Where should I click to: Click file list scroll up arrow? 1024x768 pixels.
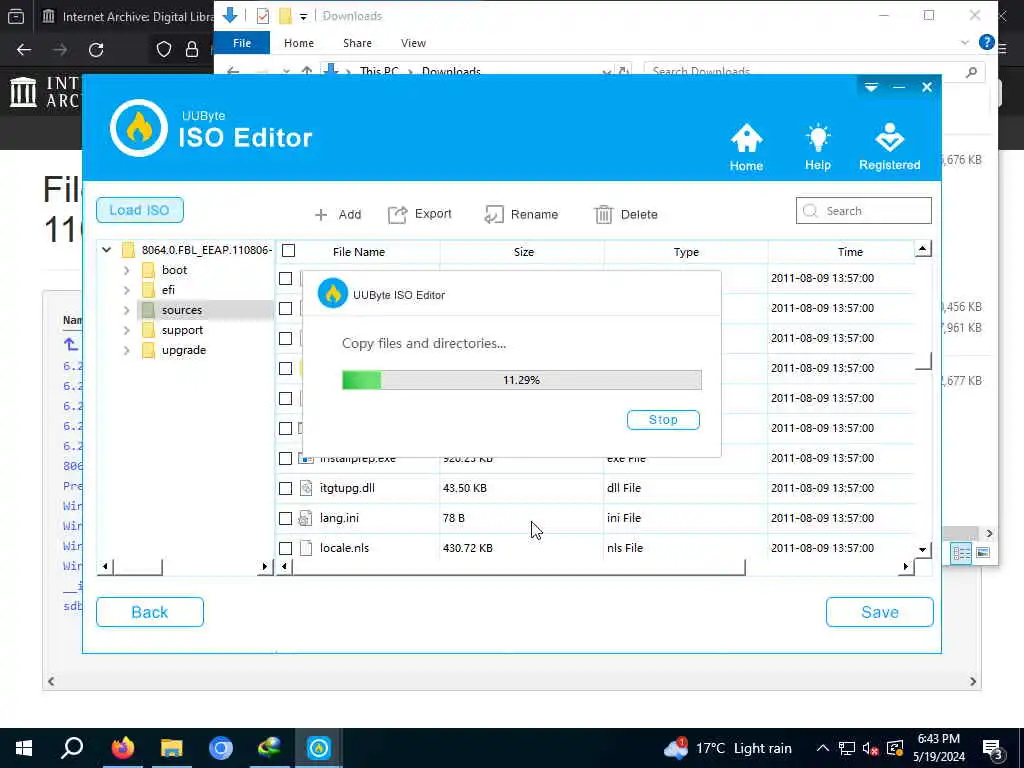point(923,249)
